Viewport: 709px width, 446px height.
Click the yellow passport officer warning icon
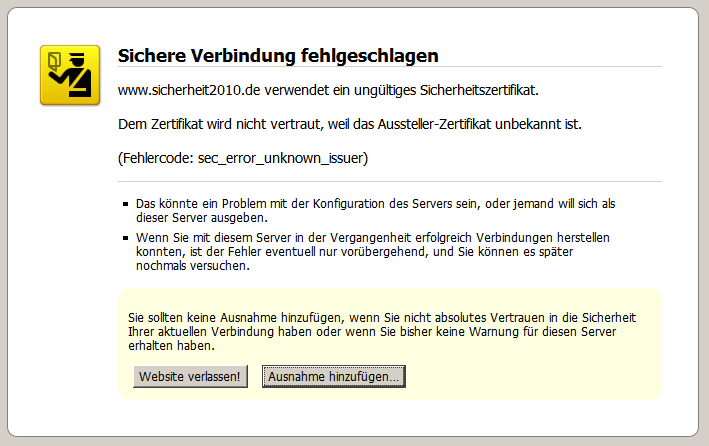[x=69, y=75]
